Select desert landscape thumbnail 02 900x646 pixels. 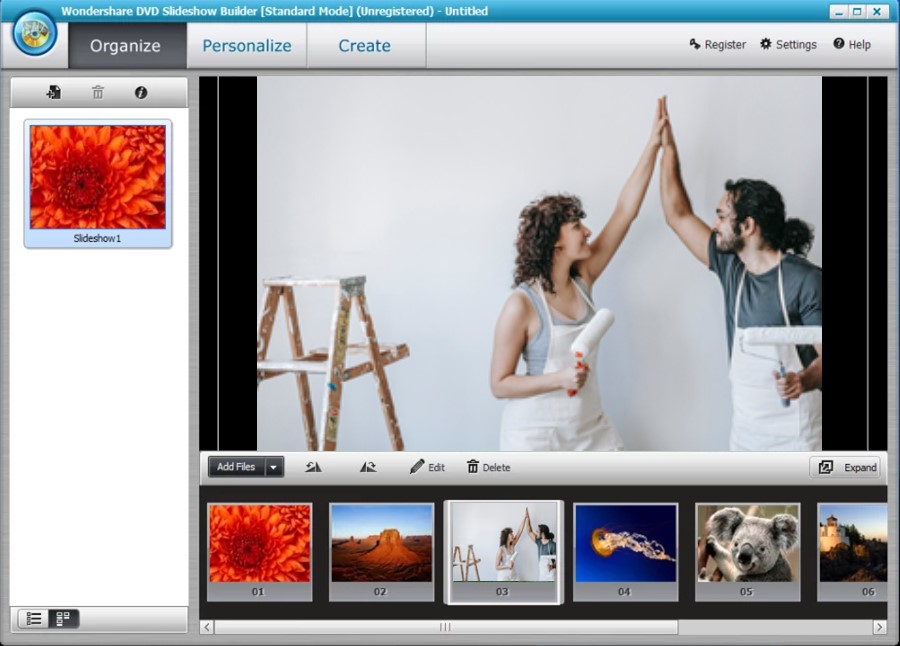(x=382, y=552)
